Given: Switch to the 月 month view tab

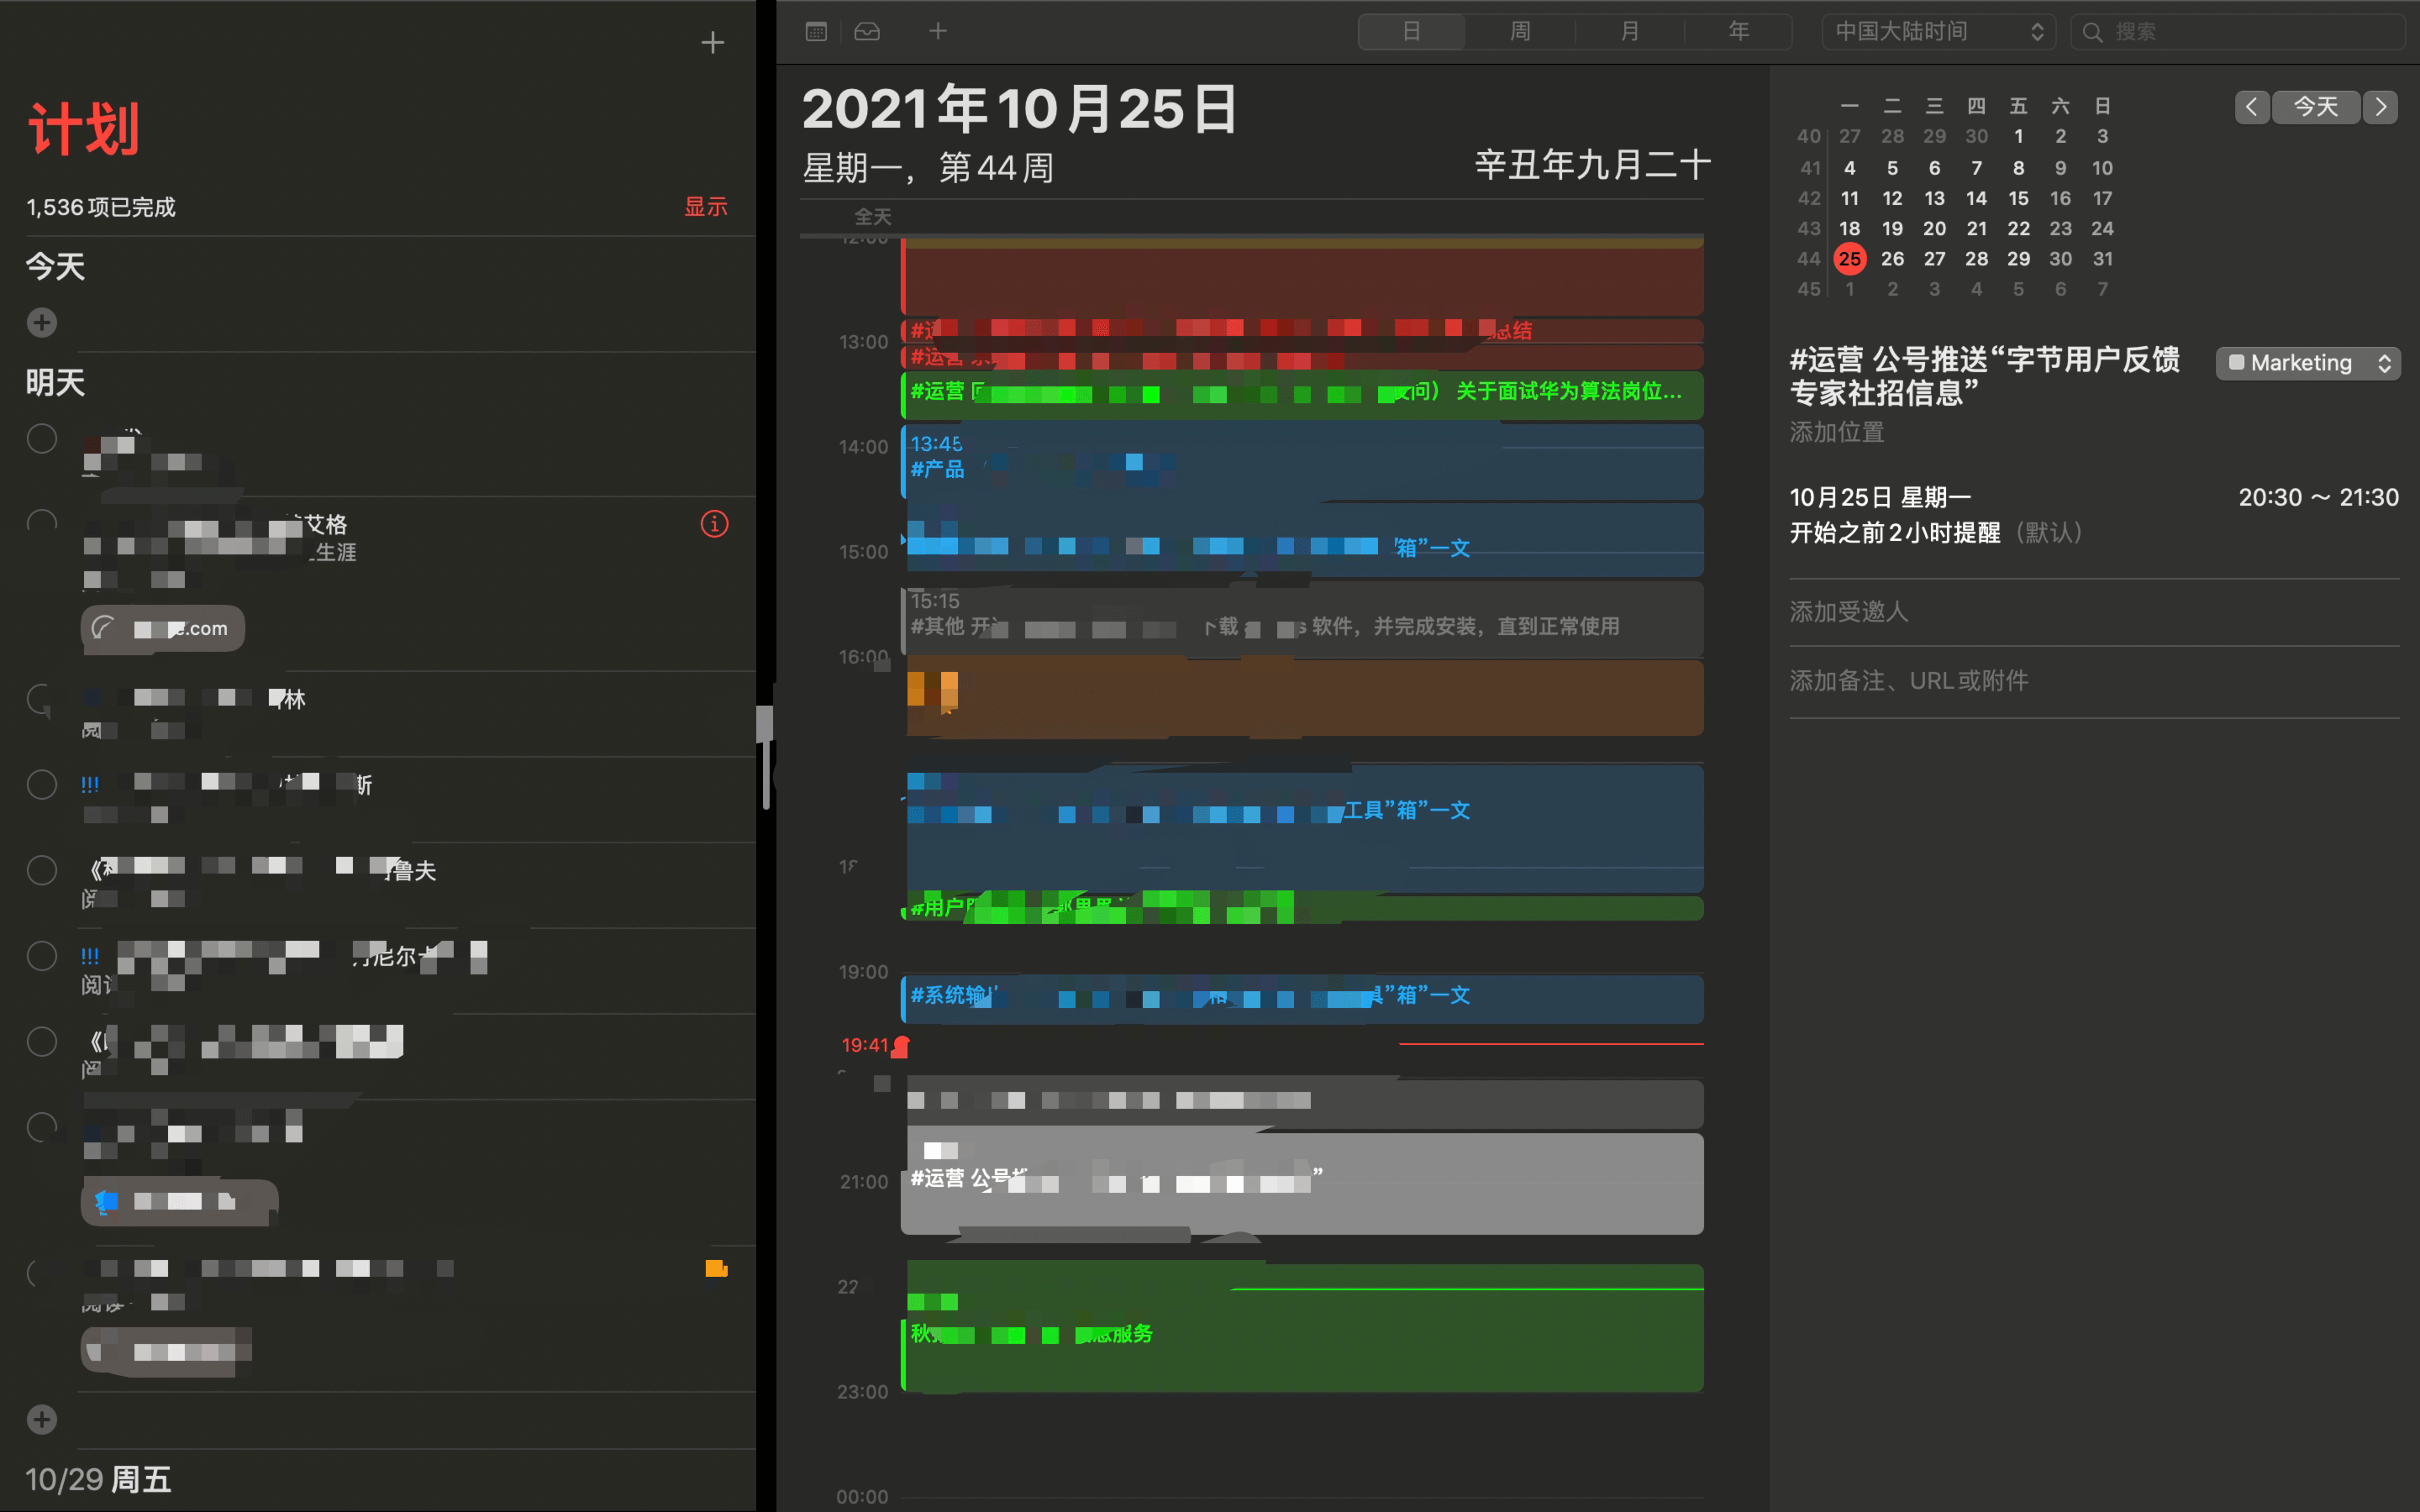Looking at the screenshot, I should pos(1629,31).
